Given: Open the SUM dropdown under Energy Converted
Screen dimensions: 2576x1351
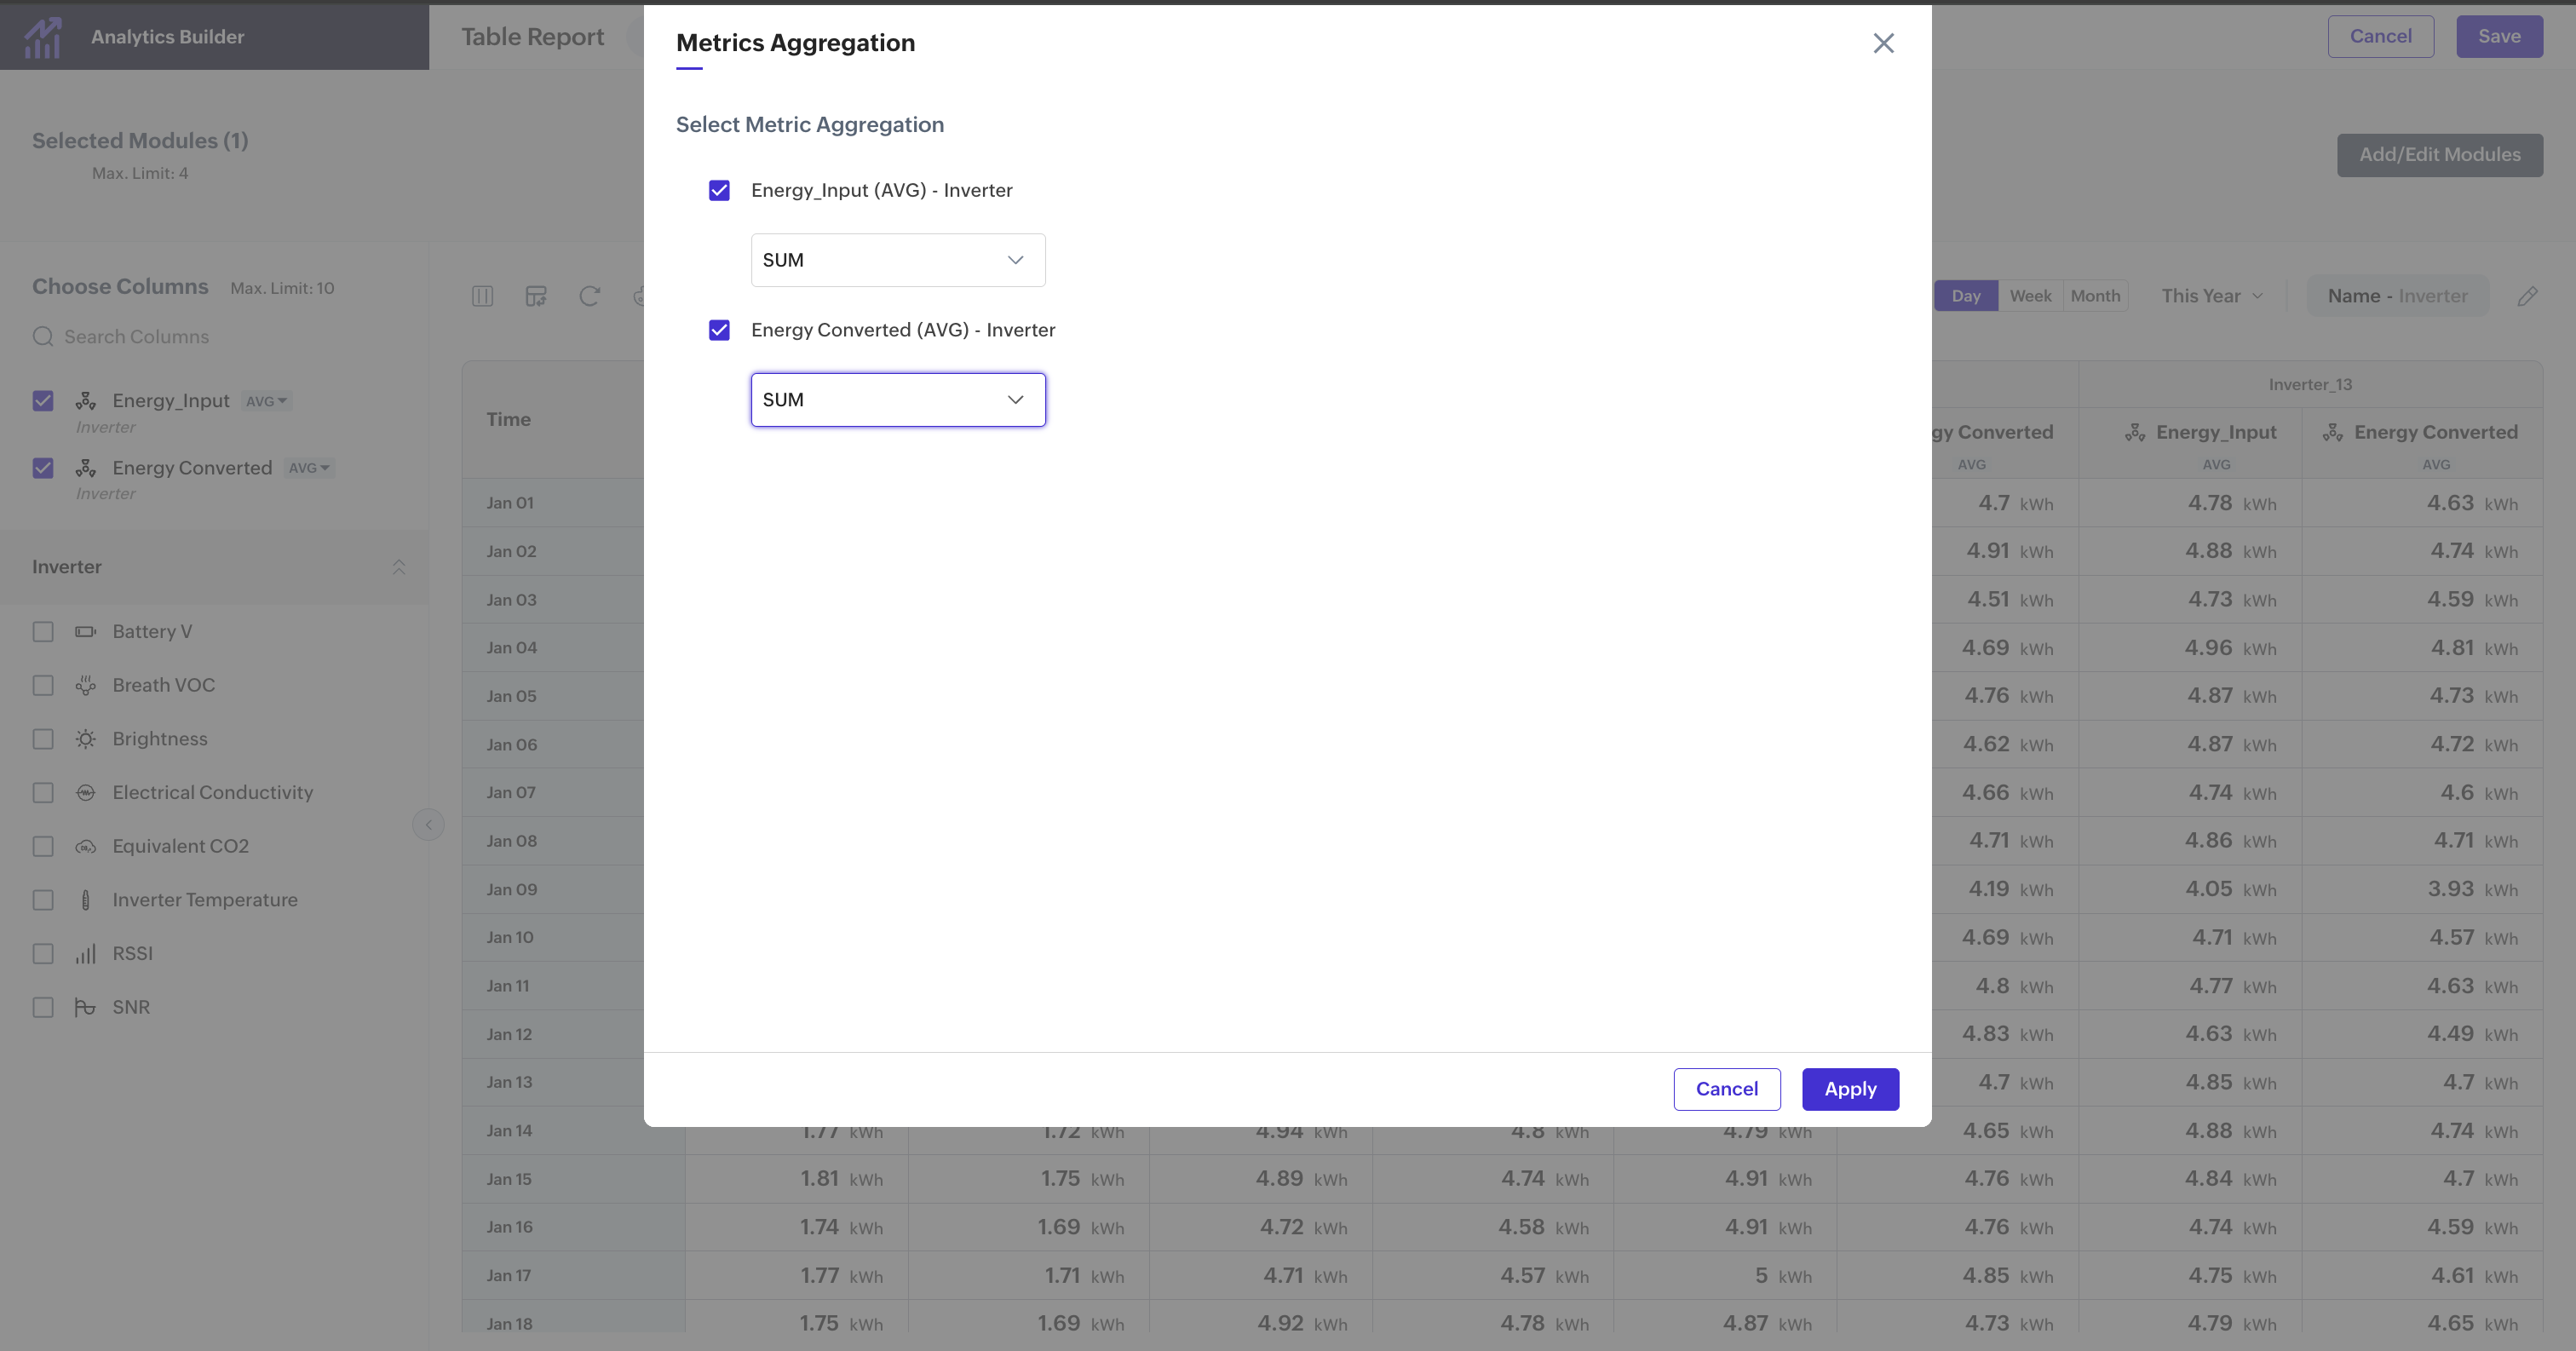Looking at the screenshot, I should pos(897,400).
